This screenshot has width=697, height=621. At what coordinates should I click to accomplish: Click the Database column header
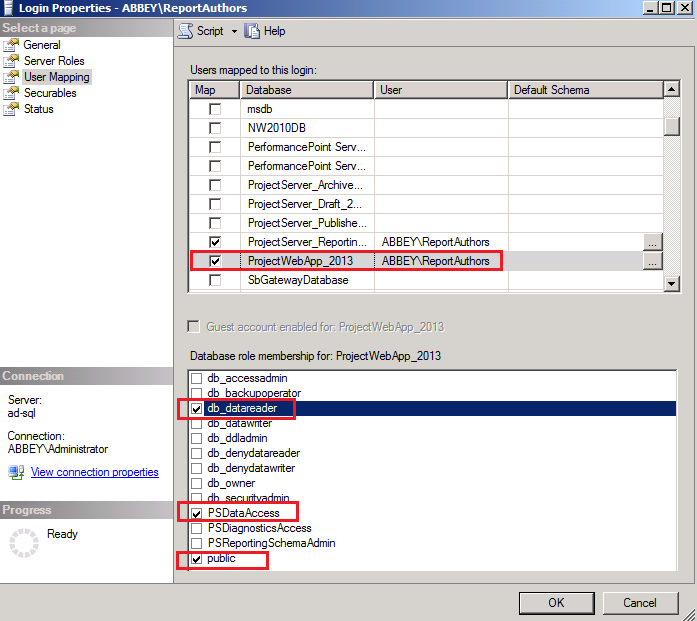pyautogui.click(x=307, y=90)
